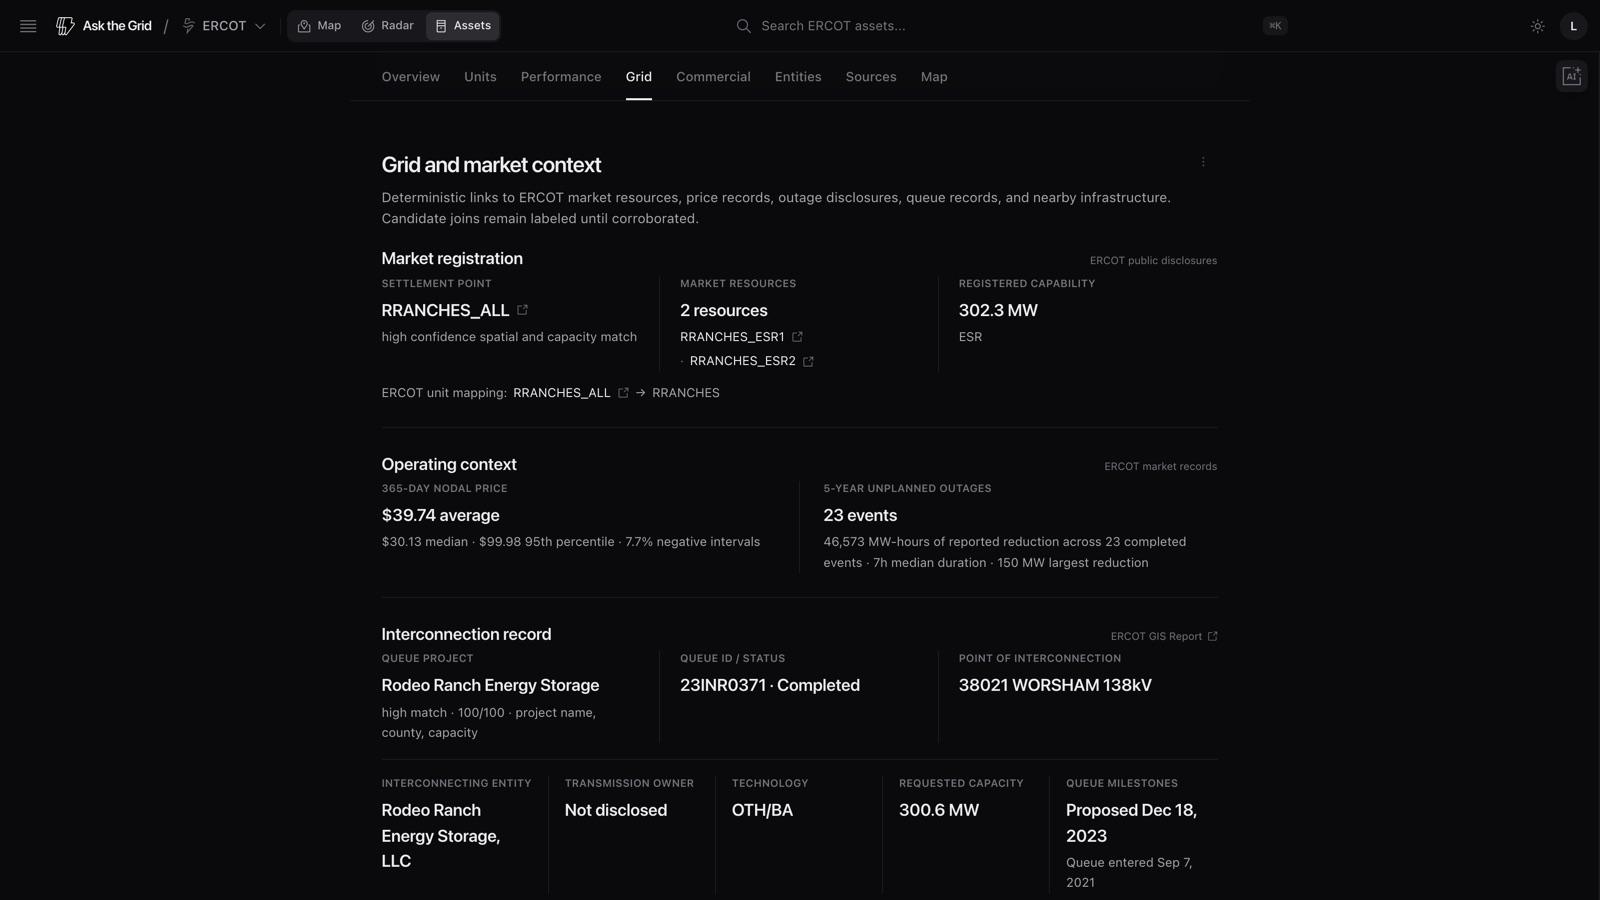The width and height of the screenshot is (1600, 900).
Task: Click the RRANCHES_ESR1 resource link
Action: 732,337
